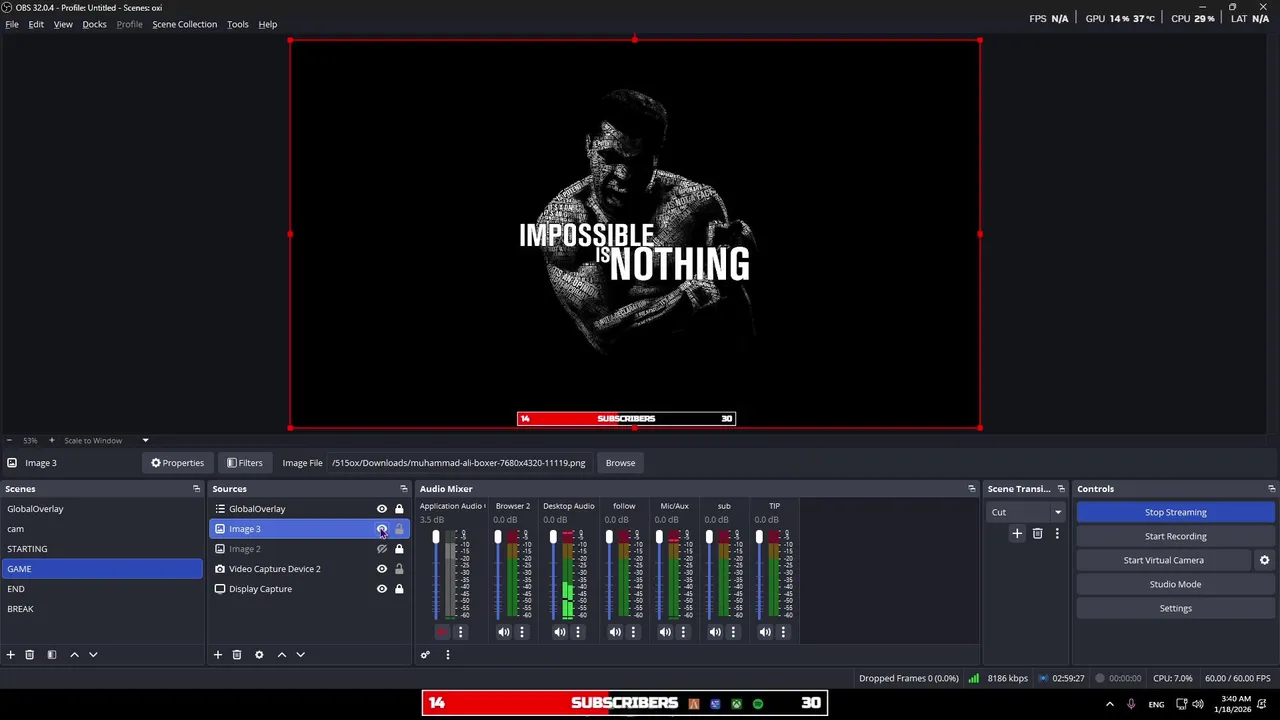Viewport: 1280px width, 720px height.
Task: Show the hidden Image 2 source
Action: point(381,549)
